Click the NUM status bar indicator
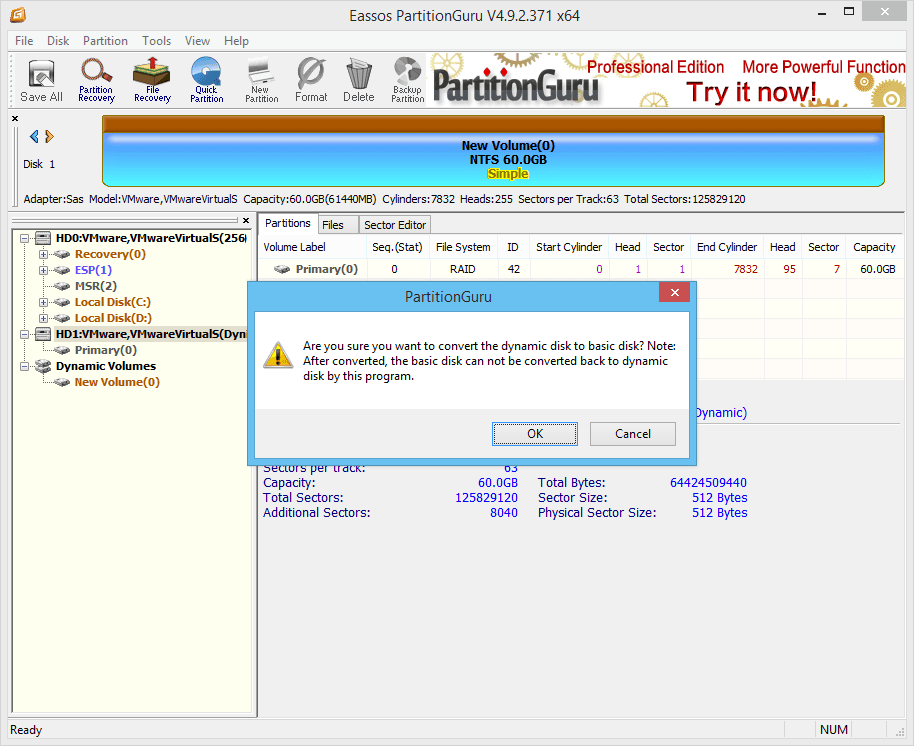The height and width of the screenshot is (746, 914). pos(834,730)
